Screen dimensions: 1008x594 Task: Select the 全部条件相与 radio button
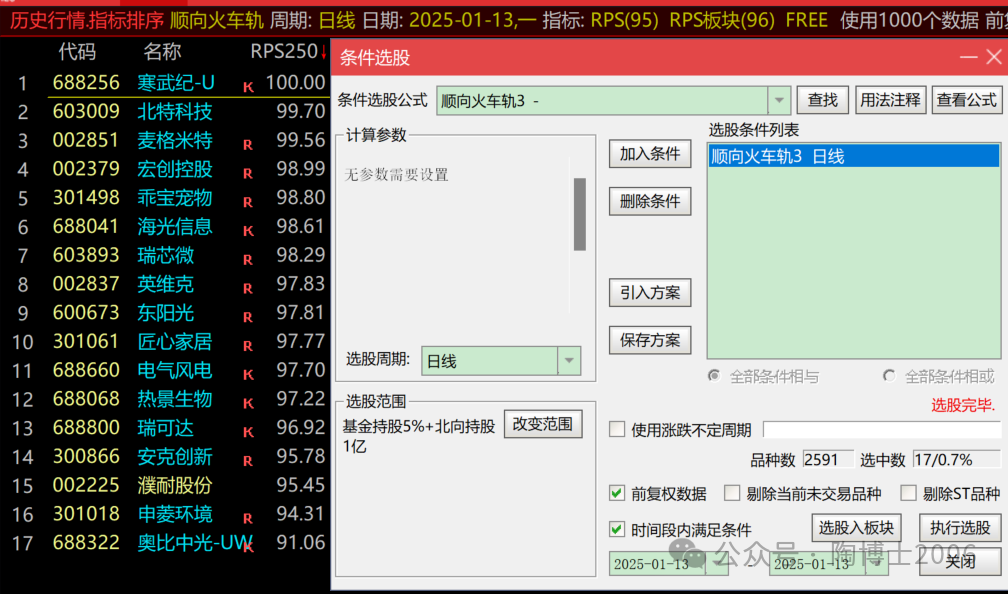point(714,375)
